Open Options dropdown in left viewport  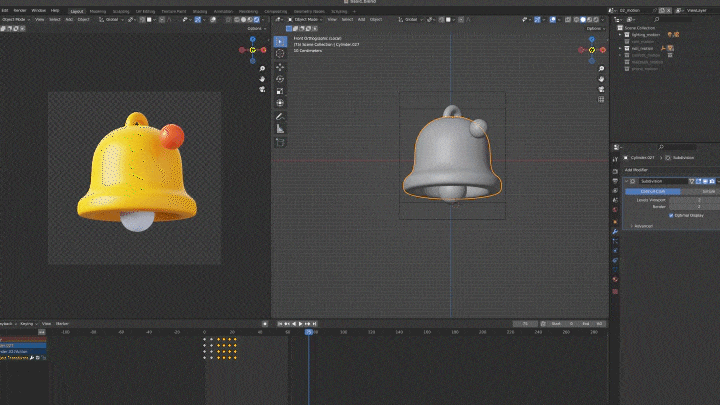click(256, 28)
